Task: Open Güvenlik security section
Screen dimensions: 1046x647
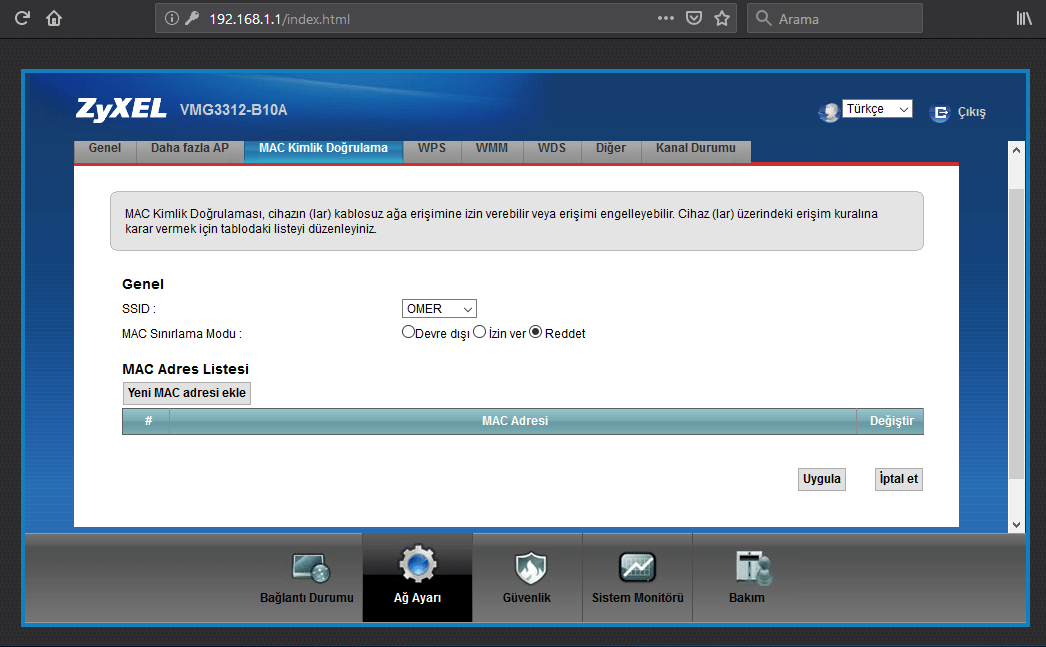Action: pyautogui.click(x=527, y=578)
